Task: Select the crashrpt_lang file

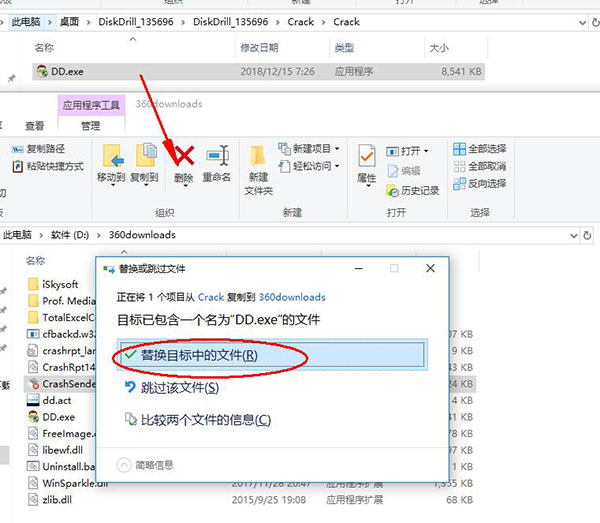Action: (61, 351)
